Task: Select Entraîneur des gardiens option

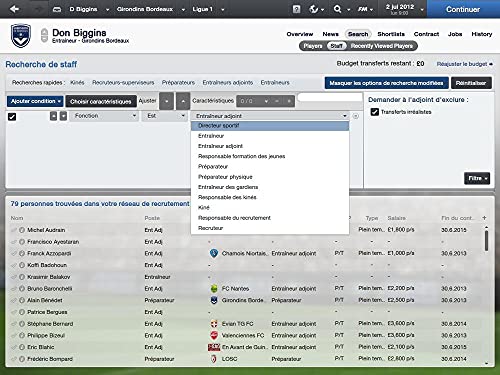Action: click(x=270, y=187)
